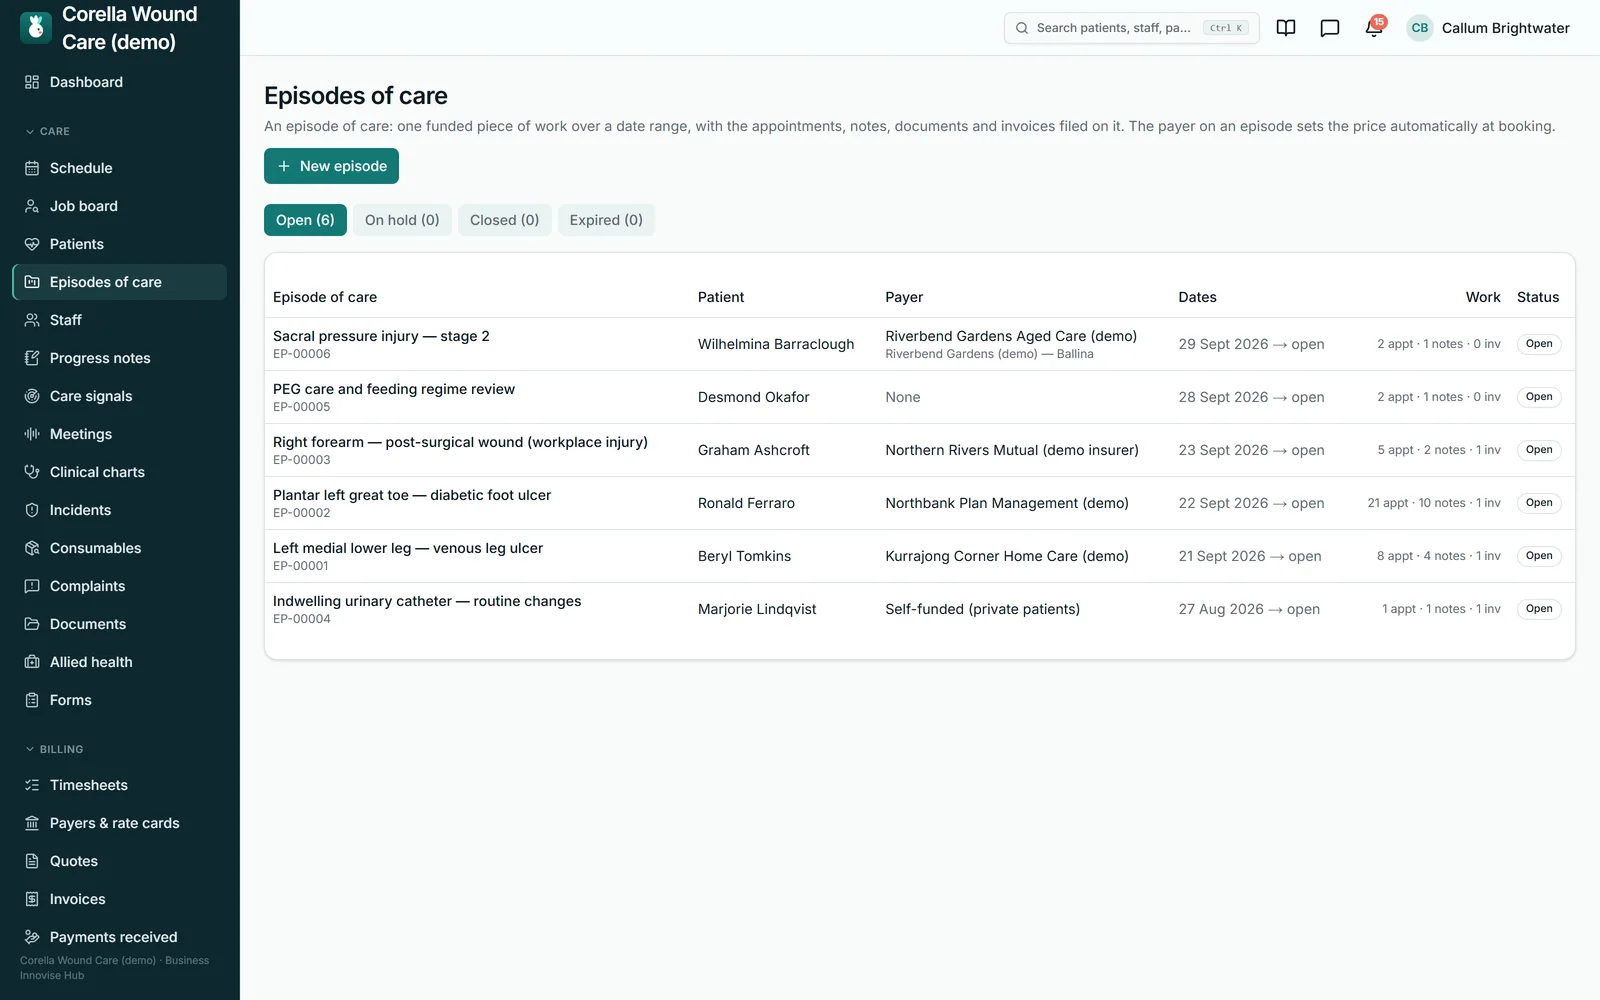Viewport: 1600px width, 1000px height.
Task: Select patient Graham Ashcroft
Action: tap(754, 450)
